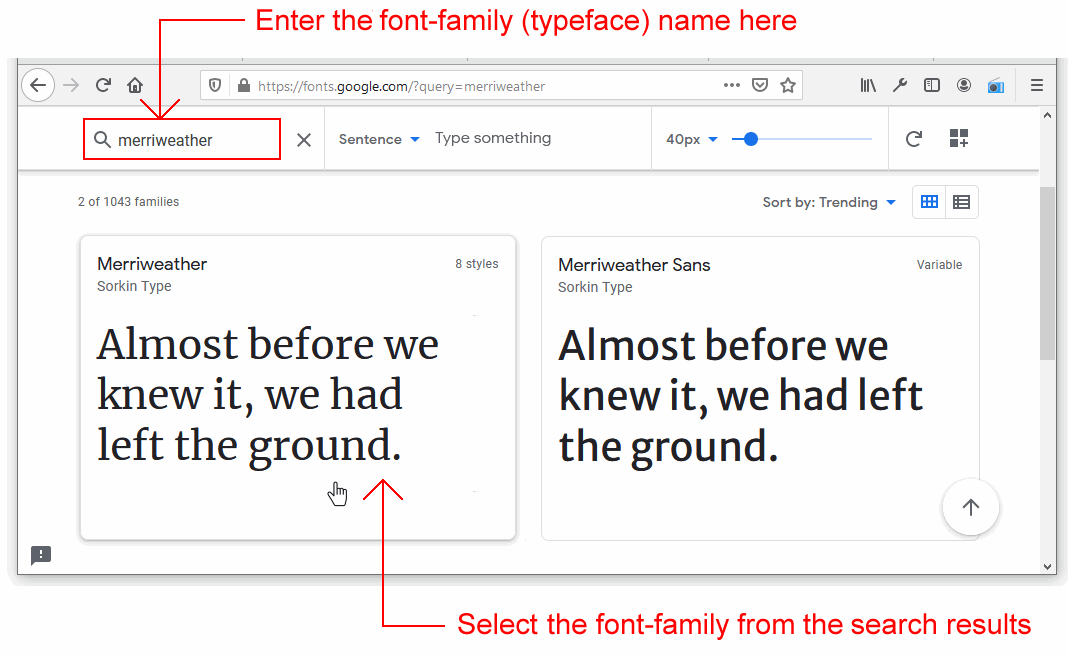
Task: Click 'Sorkin Type' under Merriweather Sans
Action: tap(595, 287)
